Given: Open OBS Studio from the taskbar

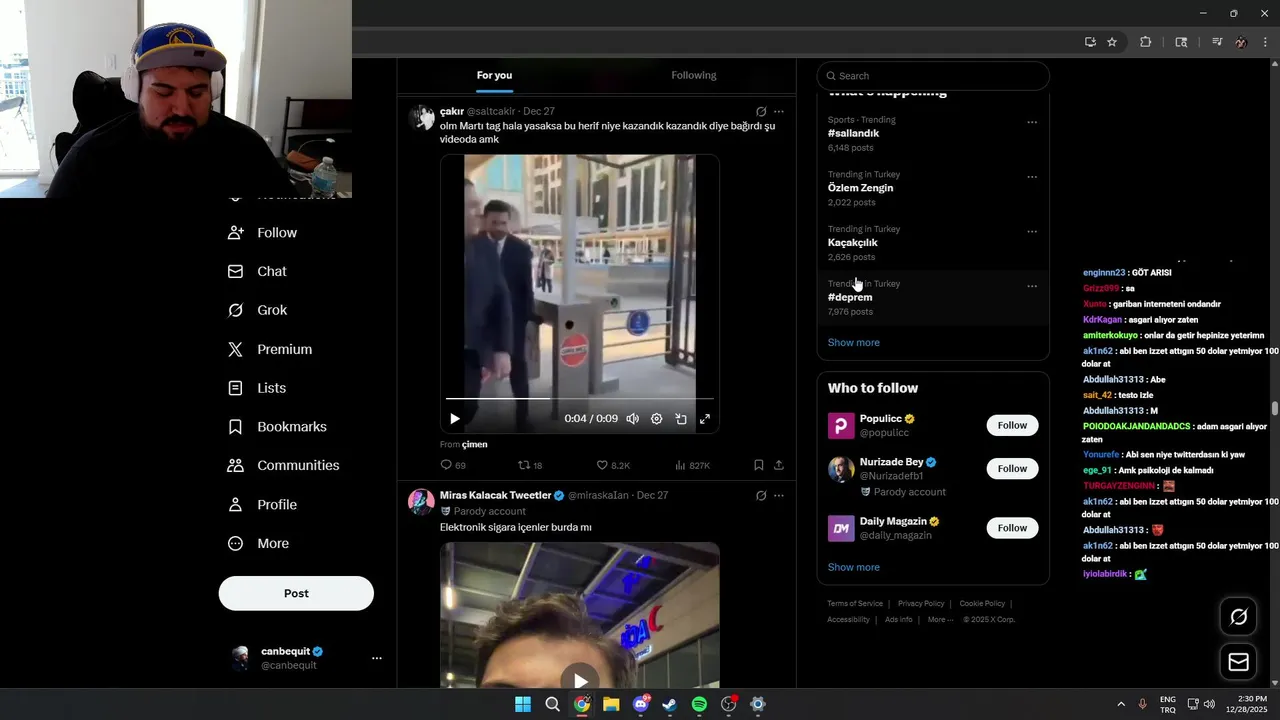Looking at the screenshot, I should coord(729,705).
